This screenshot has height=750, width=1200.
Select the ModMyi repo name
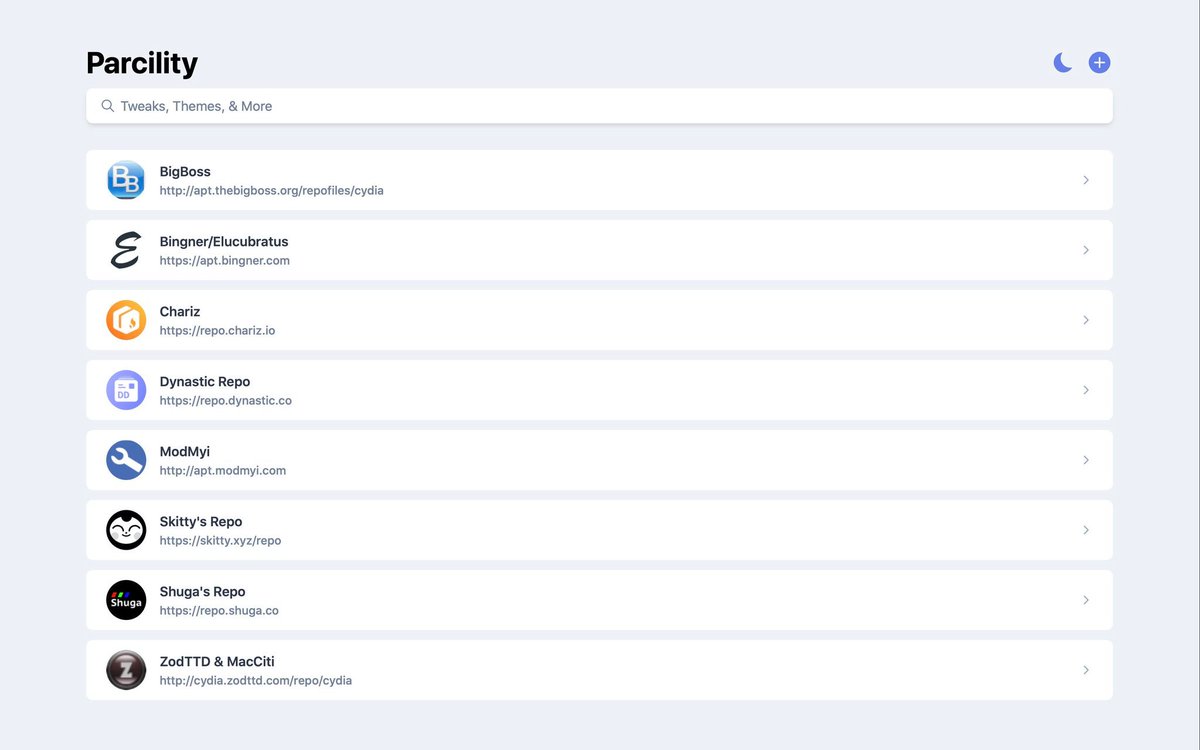pyautogui.click(x=185, y=452)
